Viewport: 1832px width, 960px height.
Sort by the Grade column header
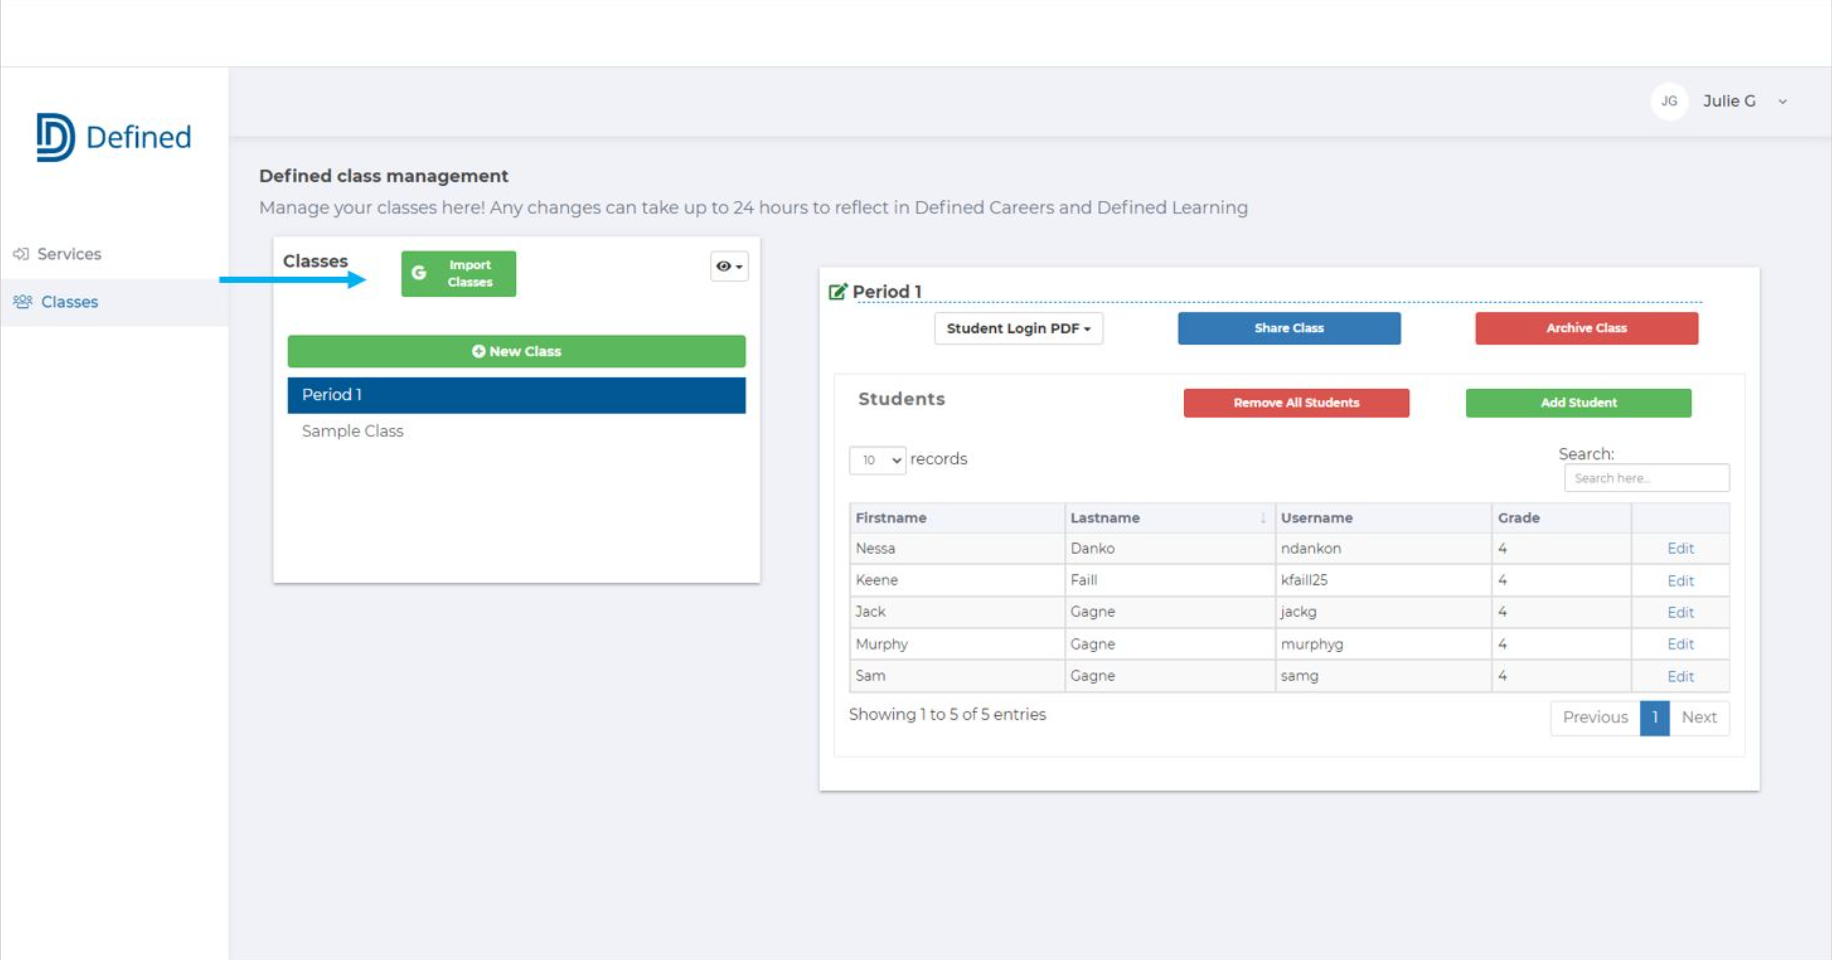click(x=1561, y=518)
